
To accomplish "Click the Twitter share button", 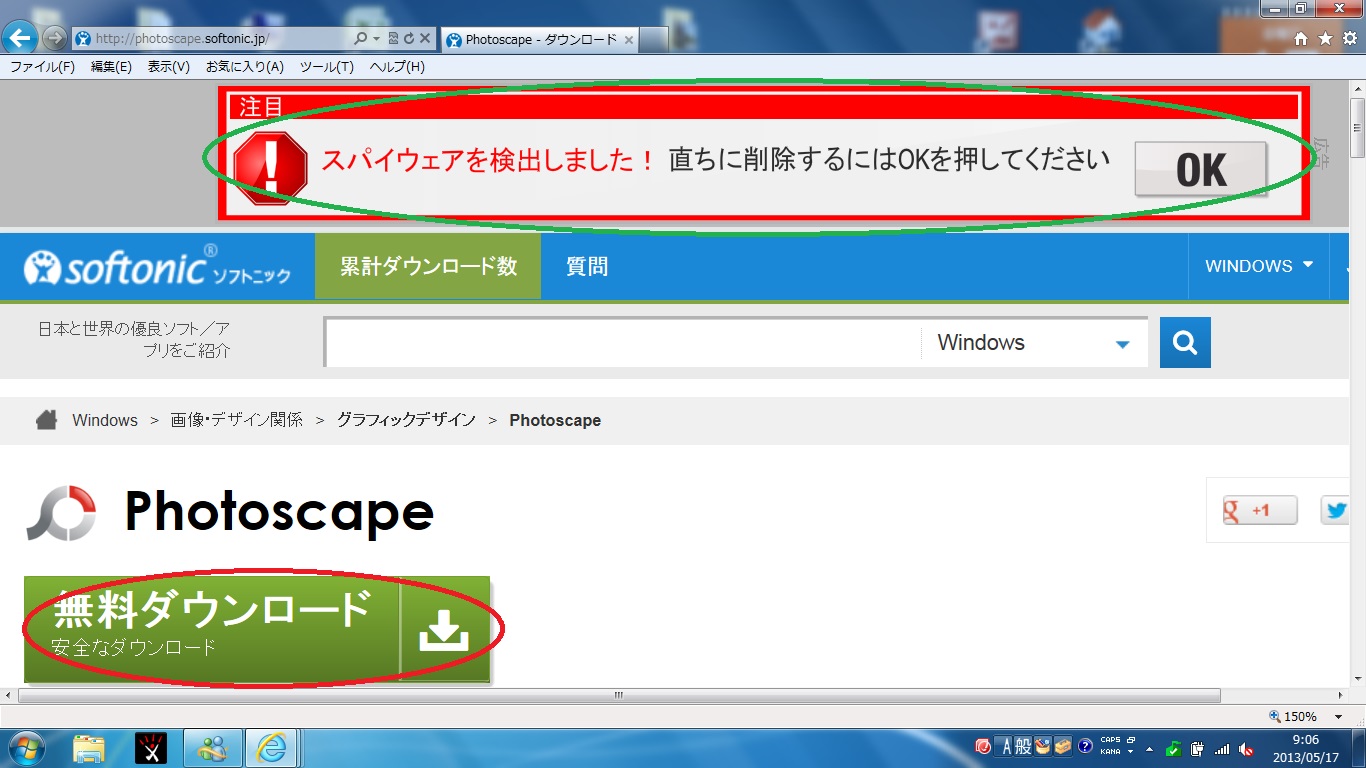I will click(x=1335, y=510).
